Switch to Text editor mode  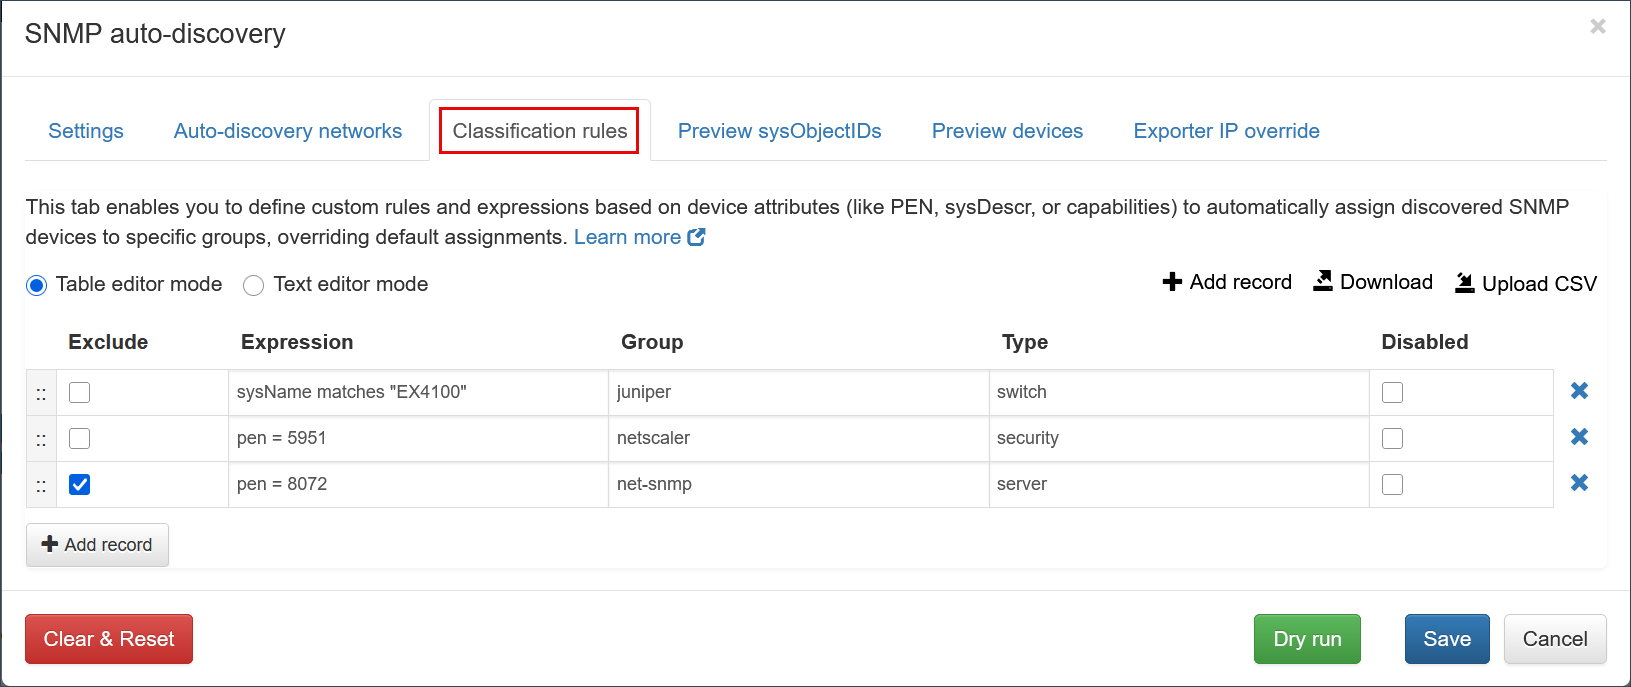pyautogui.click(x=254, y=285)
